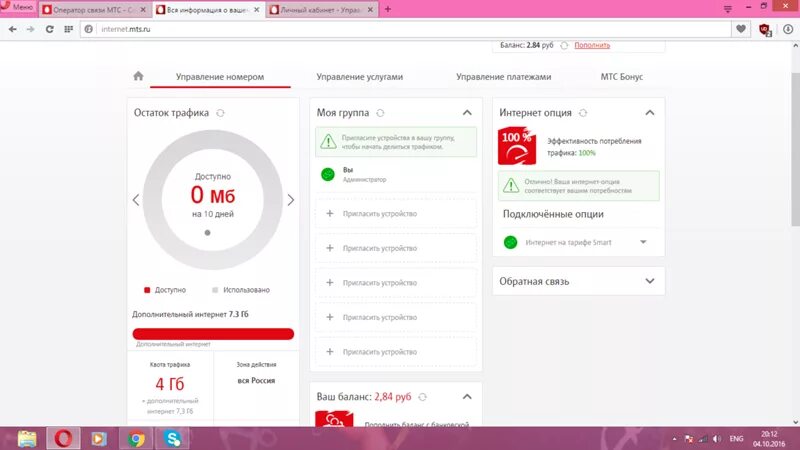Viewport: 800px width, 450px height.
Task: Close the Личный кабинет tab
Action: [370, 10]
